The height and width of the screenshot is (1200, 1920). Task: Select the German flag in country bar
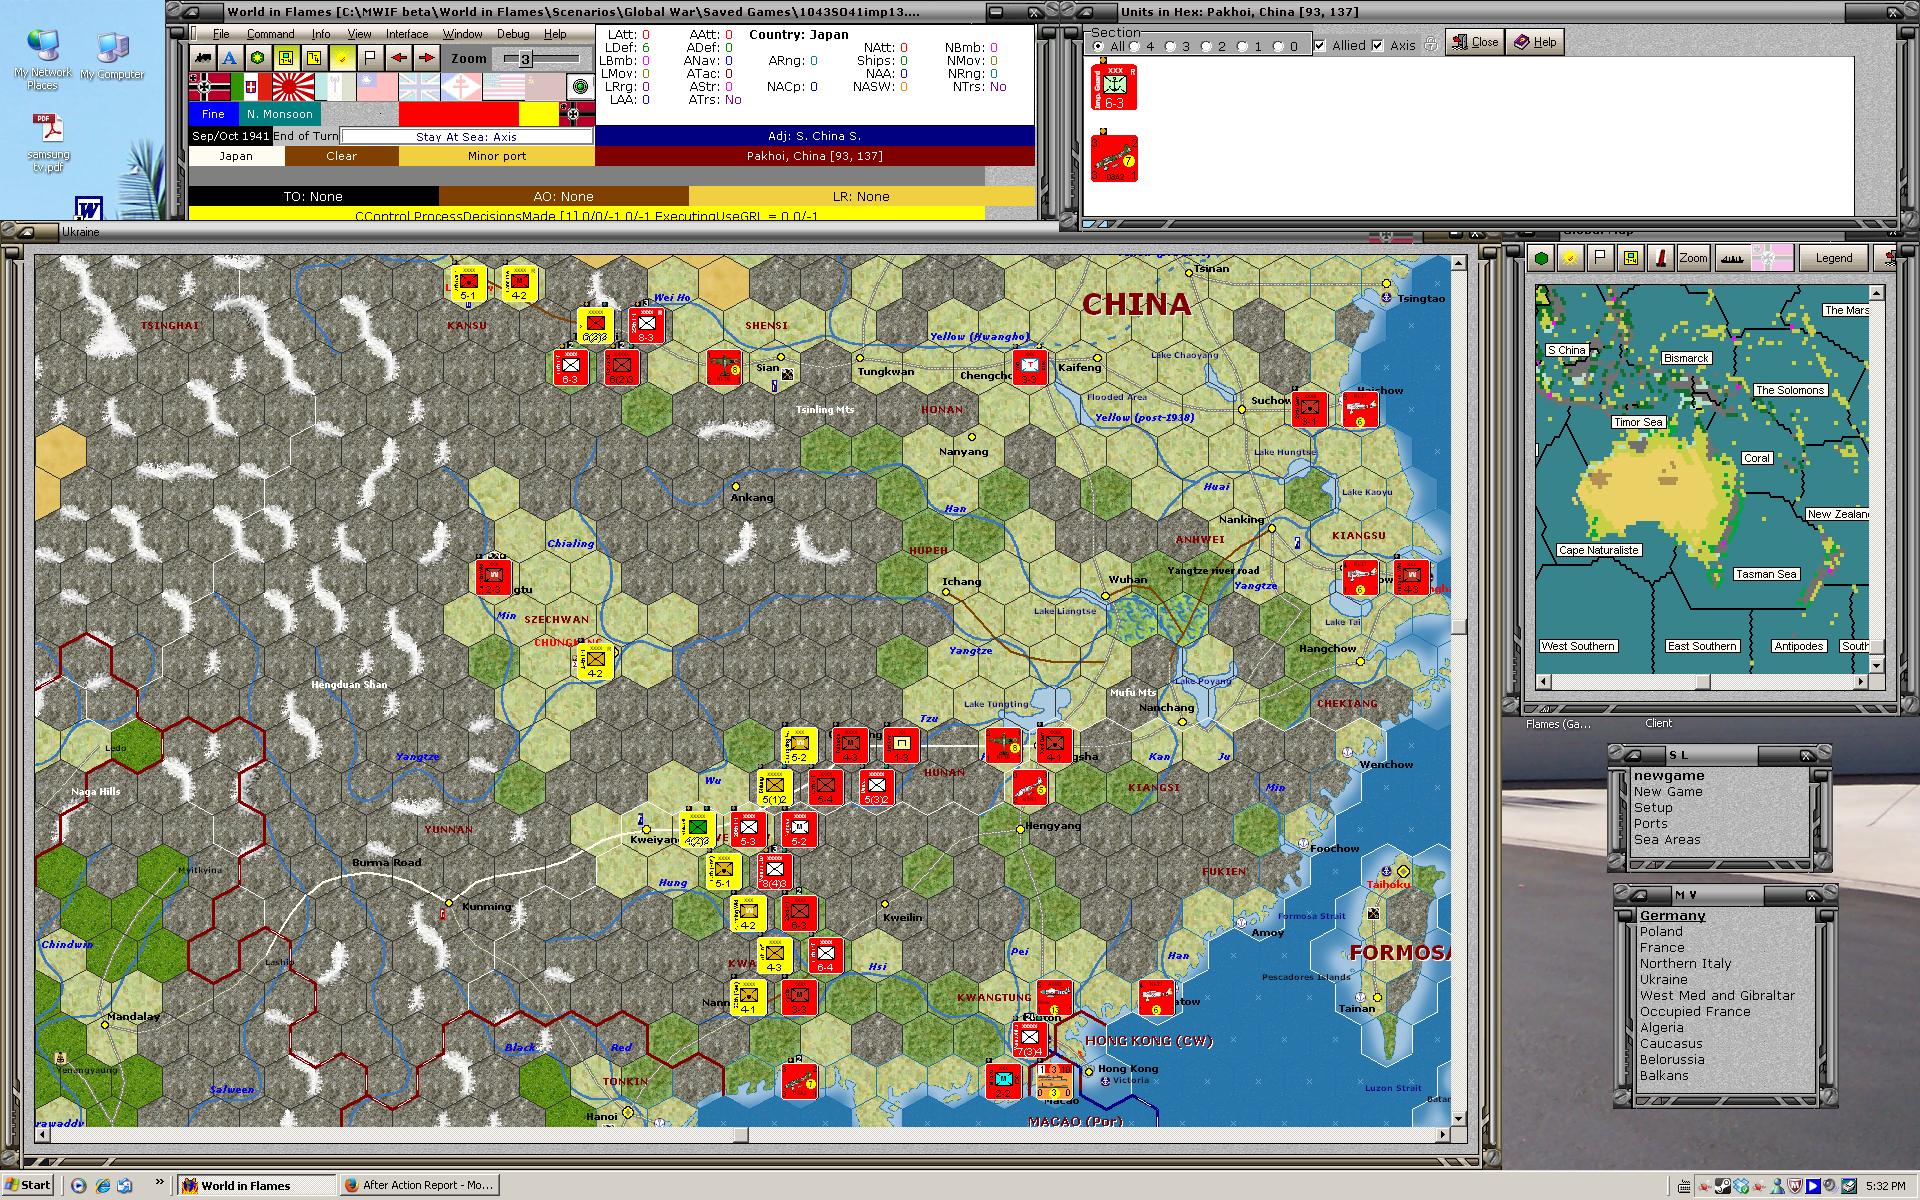pyautogui.click(x=209, y=87)
